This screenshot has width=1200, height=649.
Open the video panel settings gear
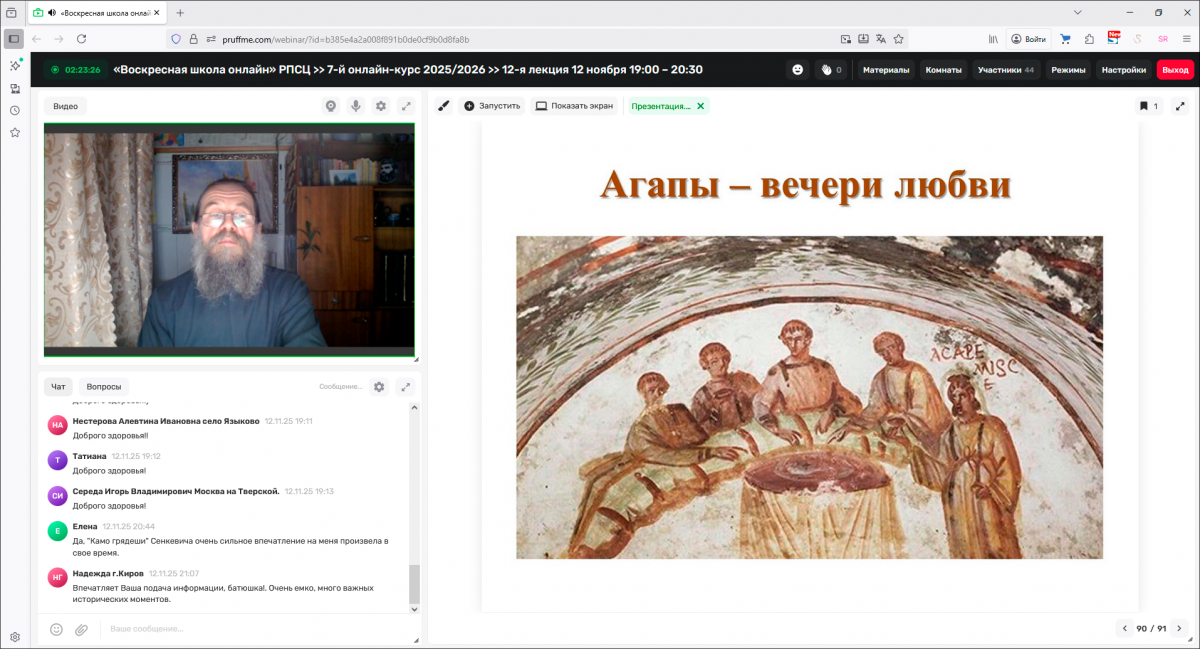click(381, 105)
